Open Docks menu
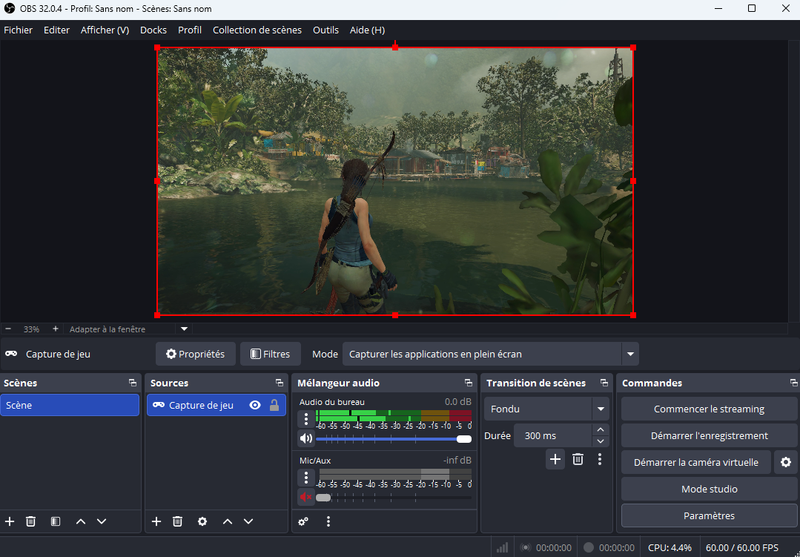This screenshot has width=800, height=557. click(x=153, y=30)
